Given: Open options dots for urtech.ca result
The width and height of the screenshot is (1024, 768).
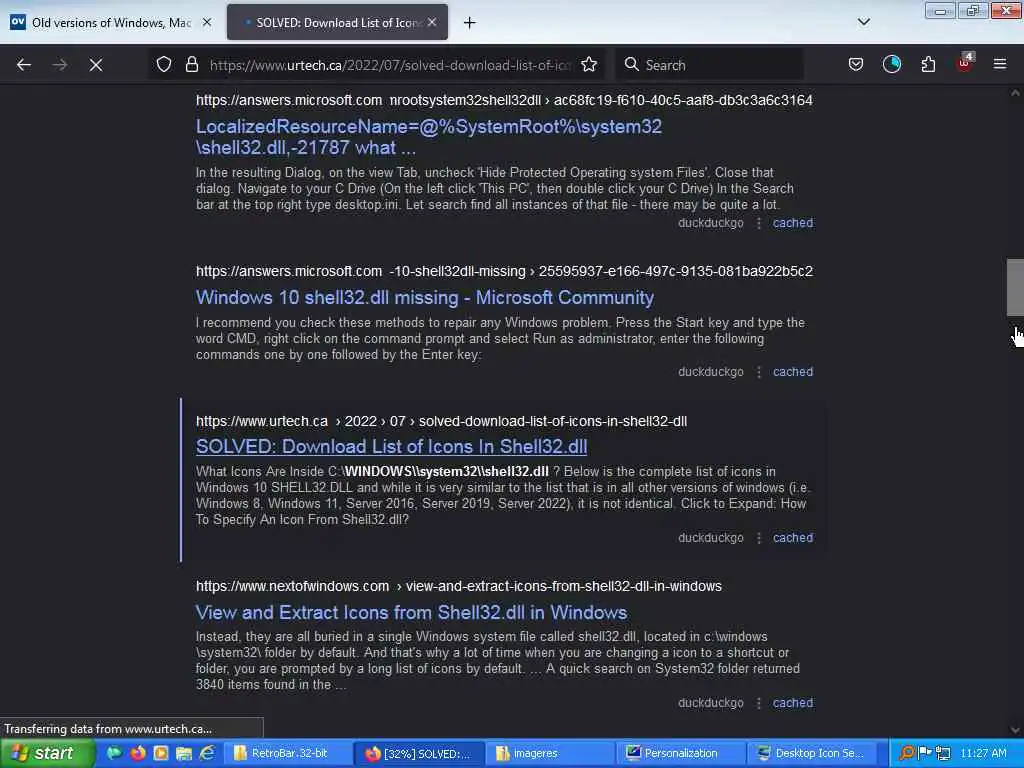Looking at the screenshot, I should coord(759,537).
